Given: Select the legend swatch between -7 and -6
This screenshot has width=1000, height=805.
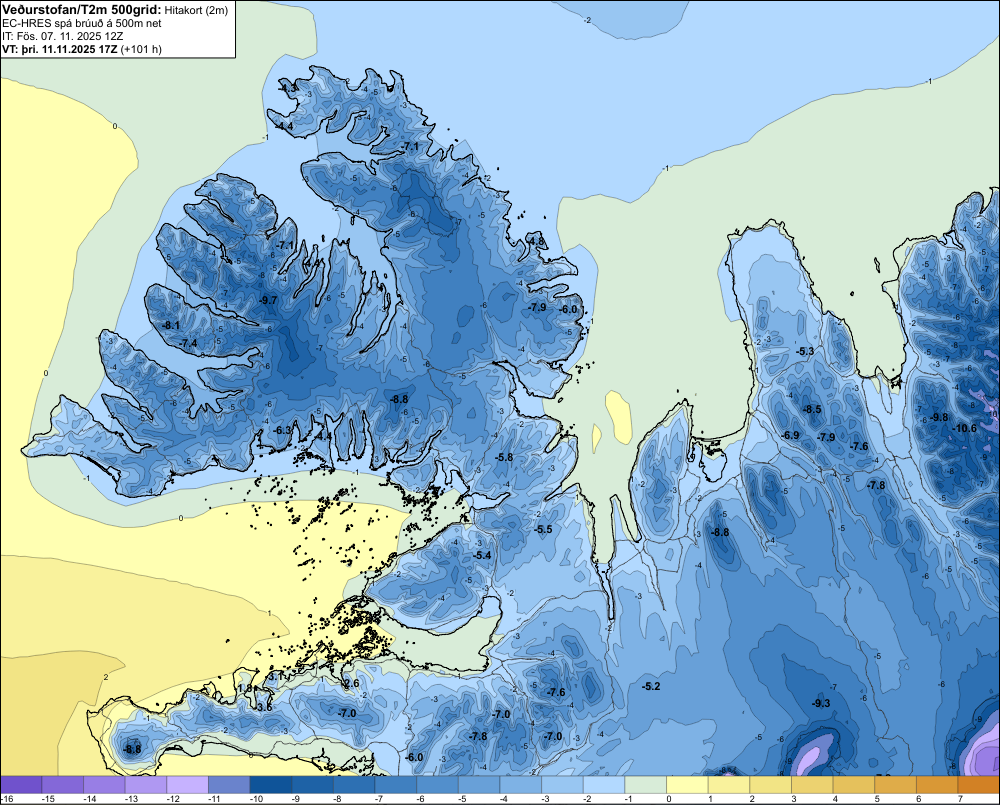Looking at the screenshot, I should click(x=396, y=784).
